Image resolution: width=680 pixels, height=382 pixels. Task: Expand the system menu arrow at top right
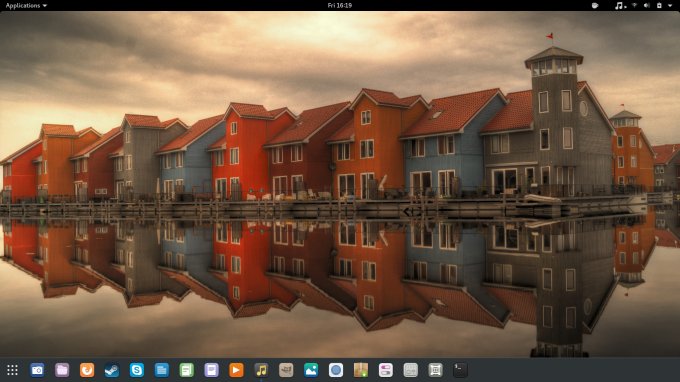(x=671, y=5)
